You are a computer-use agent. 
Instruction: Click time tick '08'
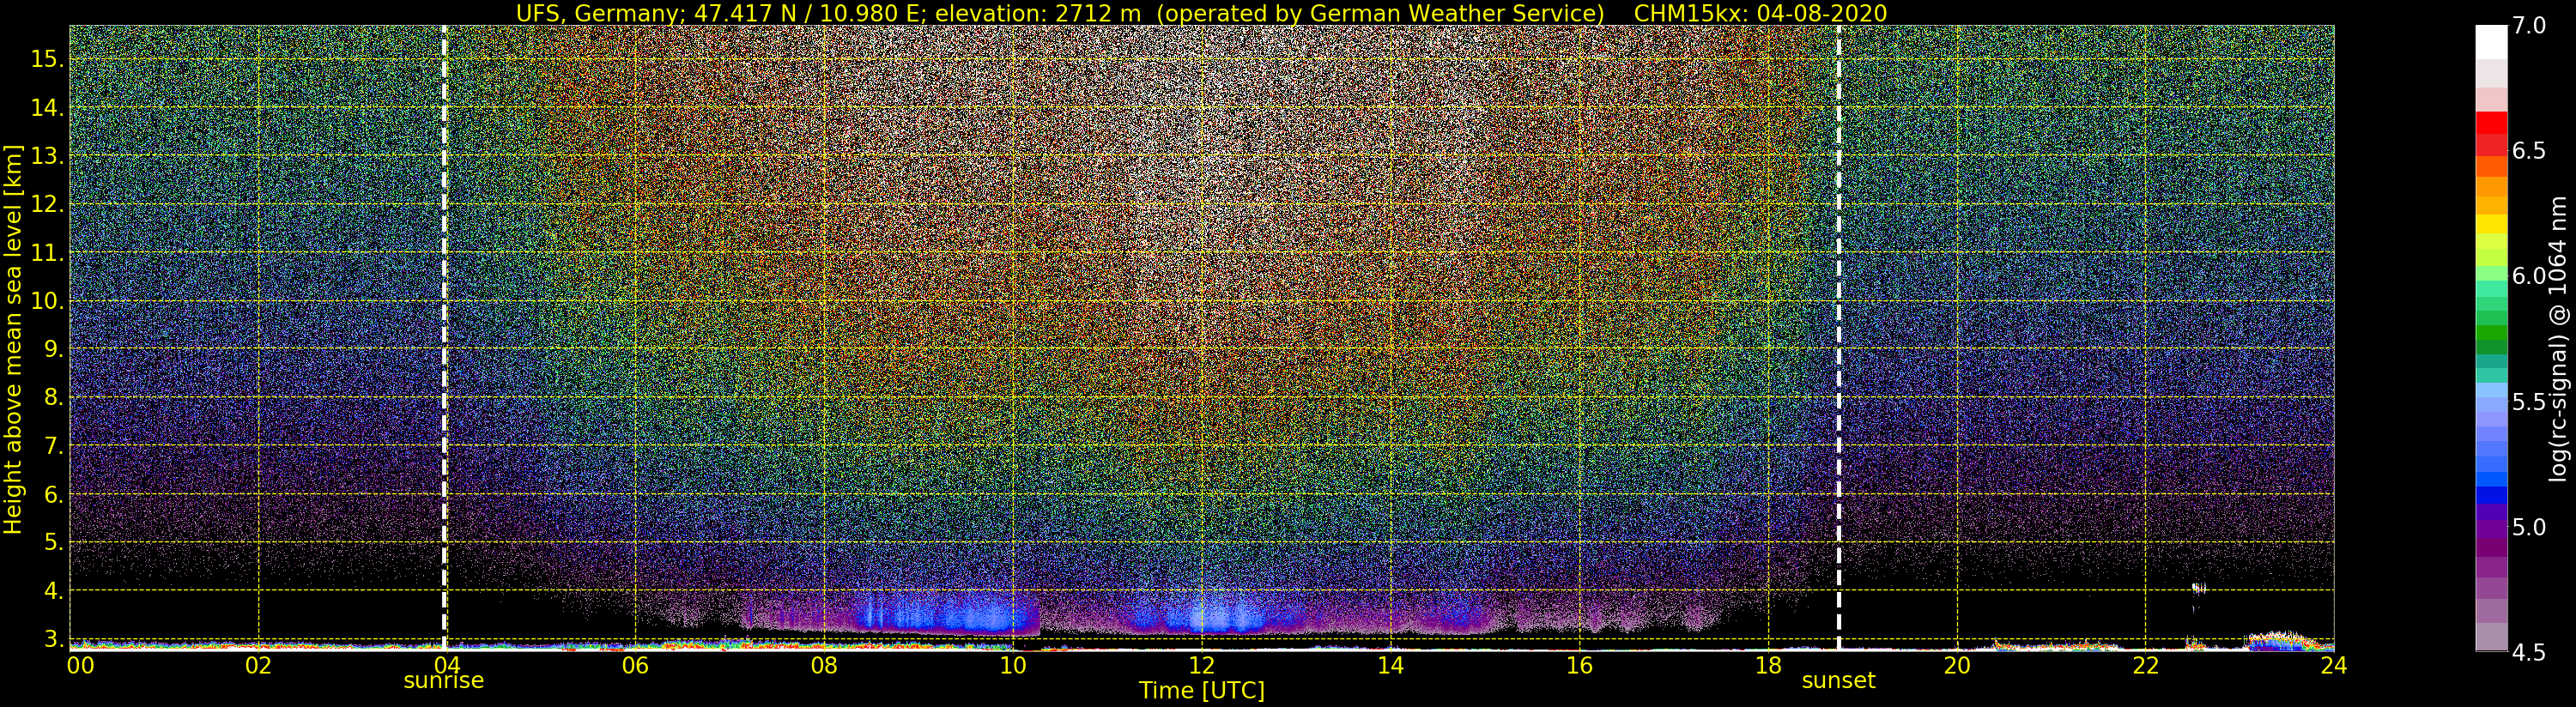tap(823, 665)
